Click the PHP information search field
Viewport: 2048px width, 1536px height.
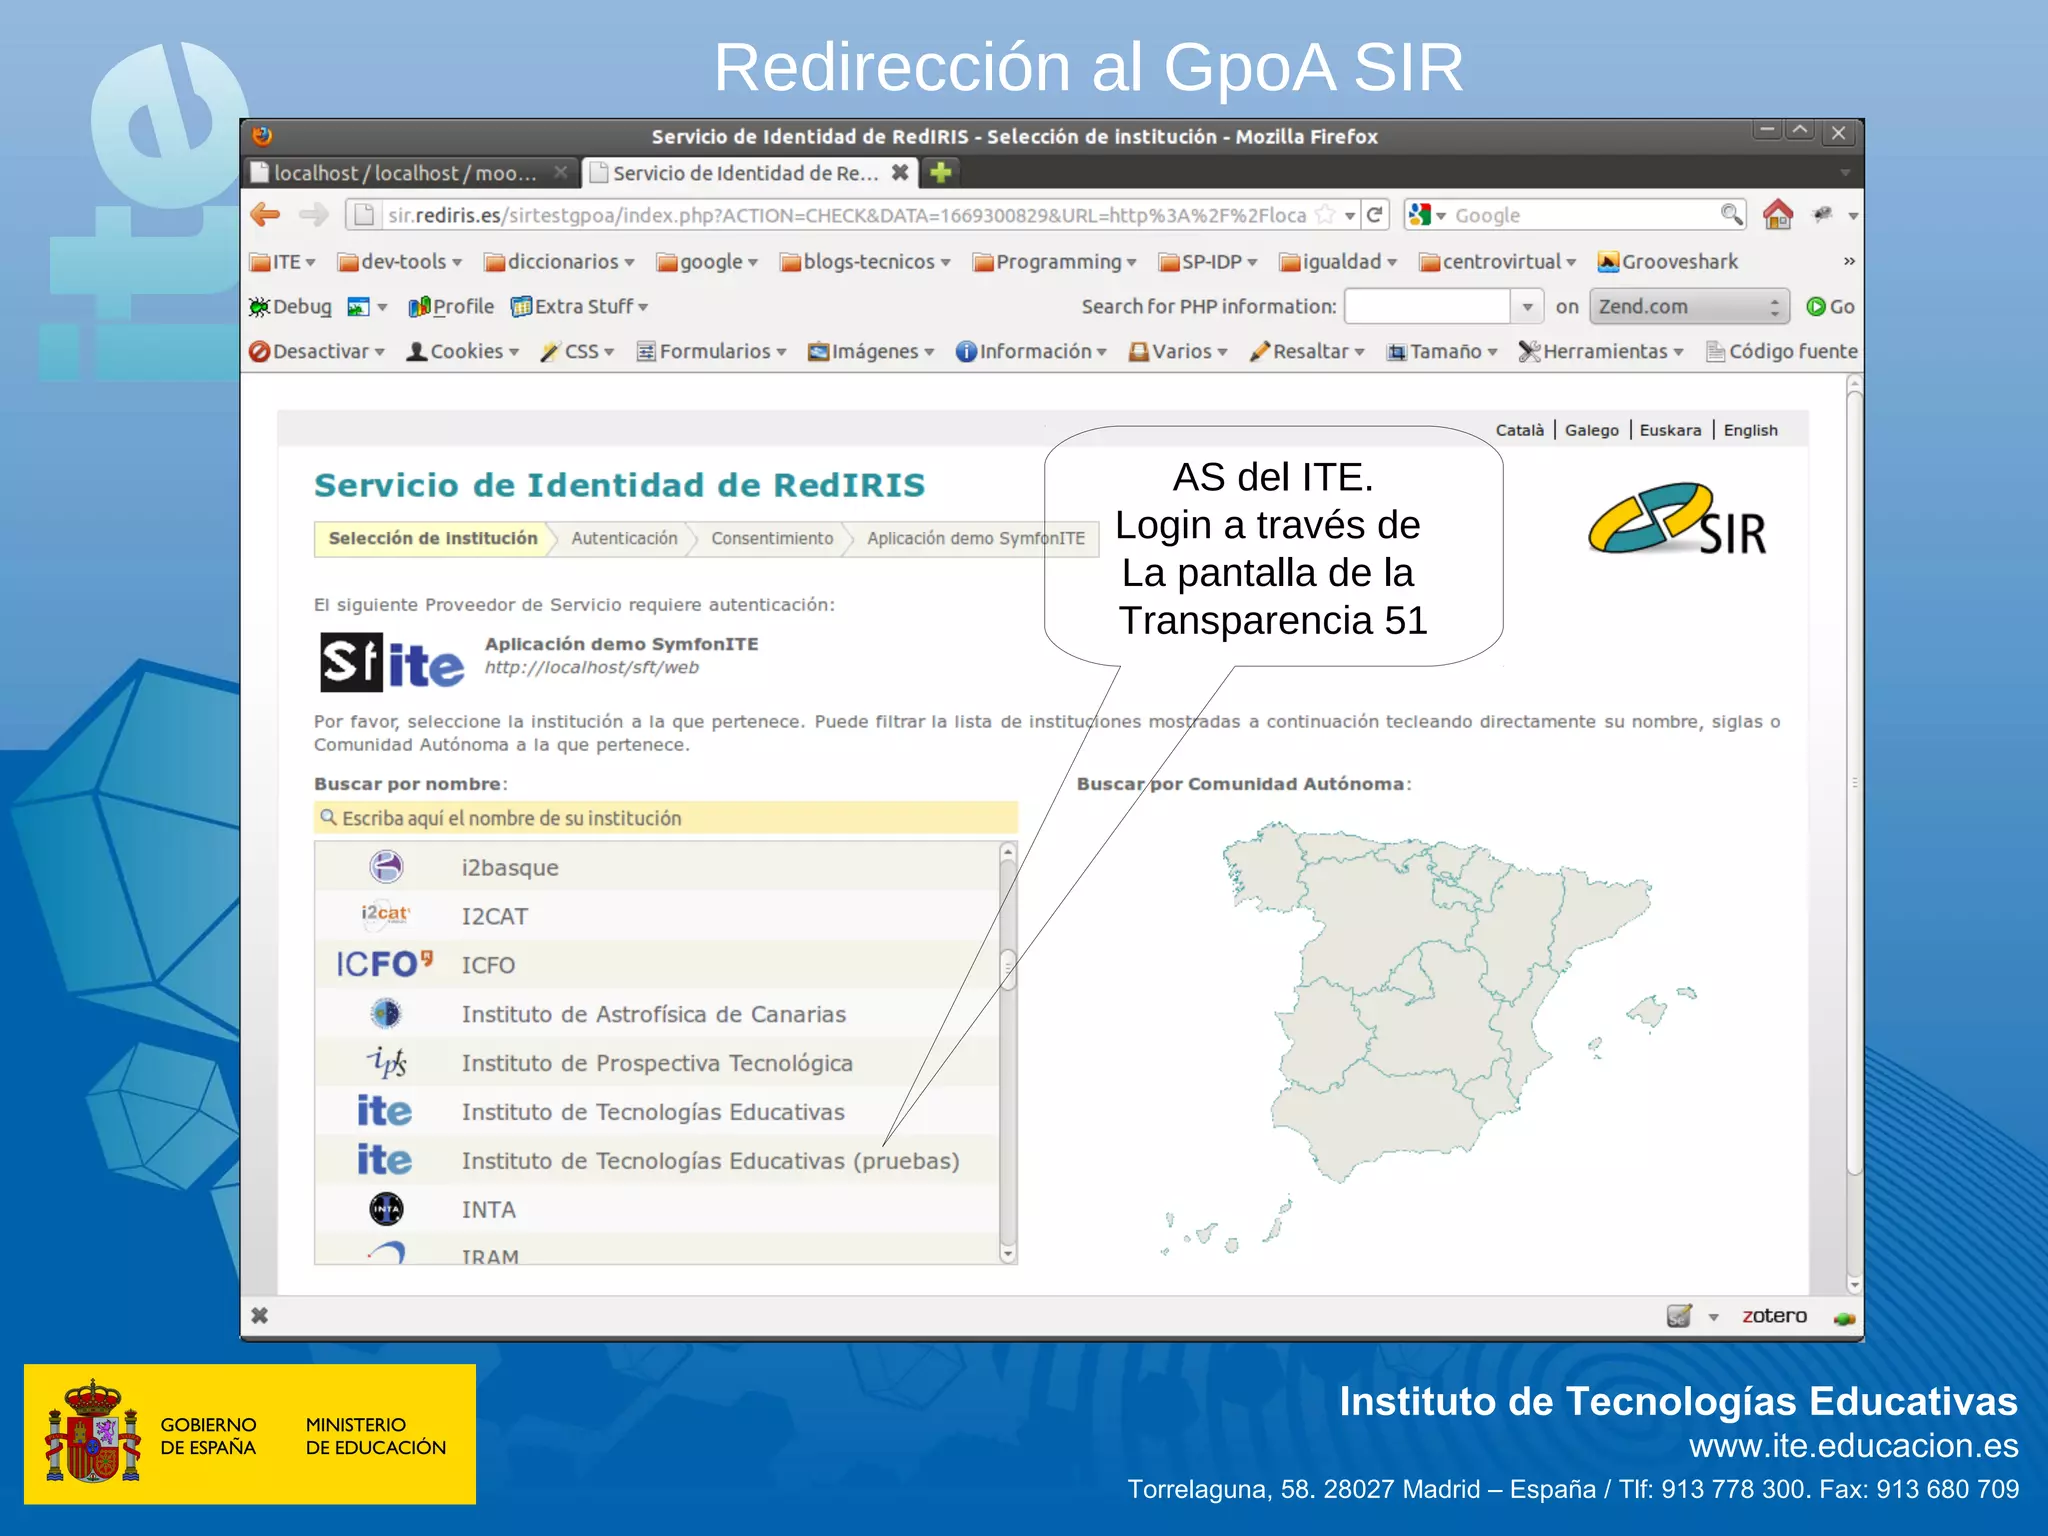1427,307
